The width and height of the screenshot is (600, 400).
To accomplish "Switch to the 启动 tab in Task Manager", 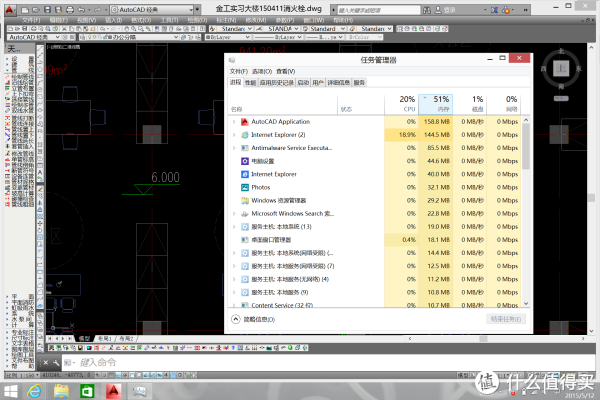I will click(x=303, y=83).
